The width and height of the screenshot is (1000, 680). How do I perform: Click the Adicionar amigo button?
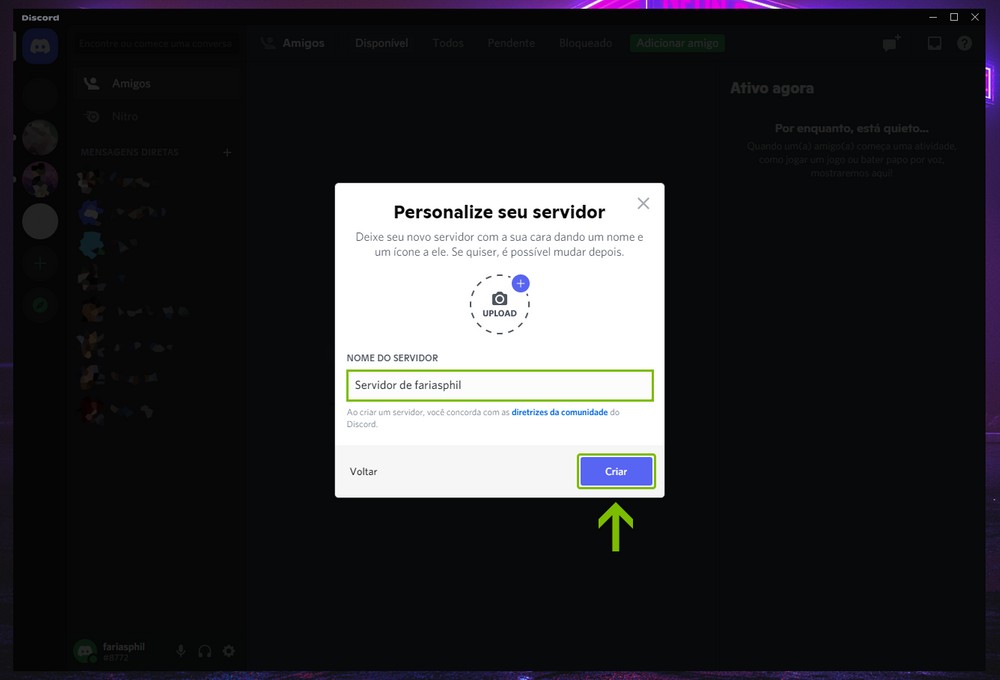(677, 44)
